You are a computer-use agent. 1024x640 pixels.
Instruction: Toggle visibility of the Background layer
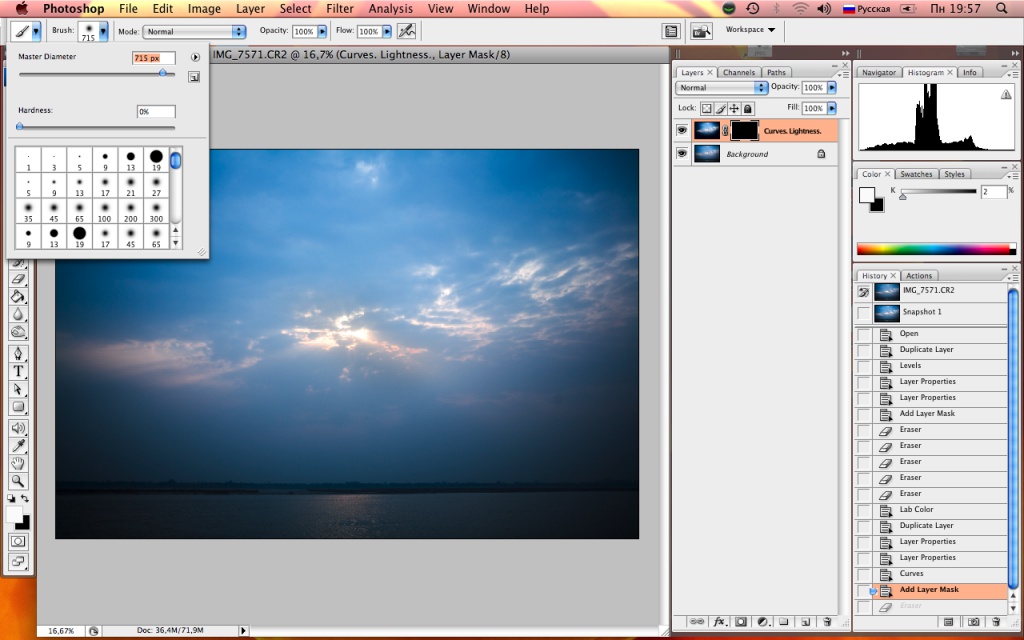tap(682, 154)
